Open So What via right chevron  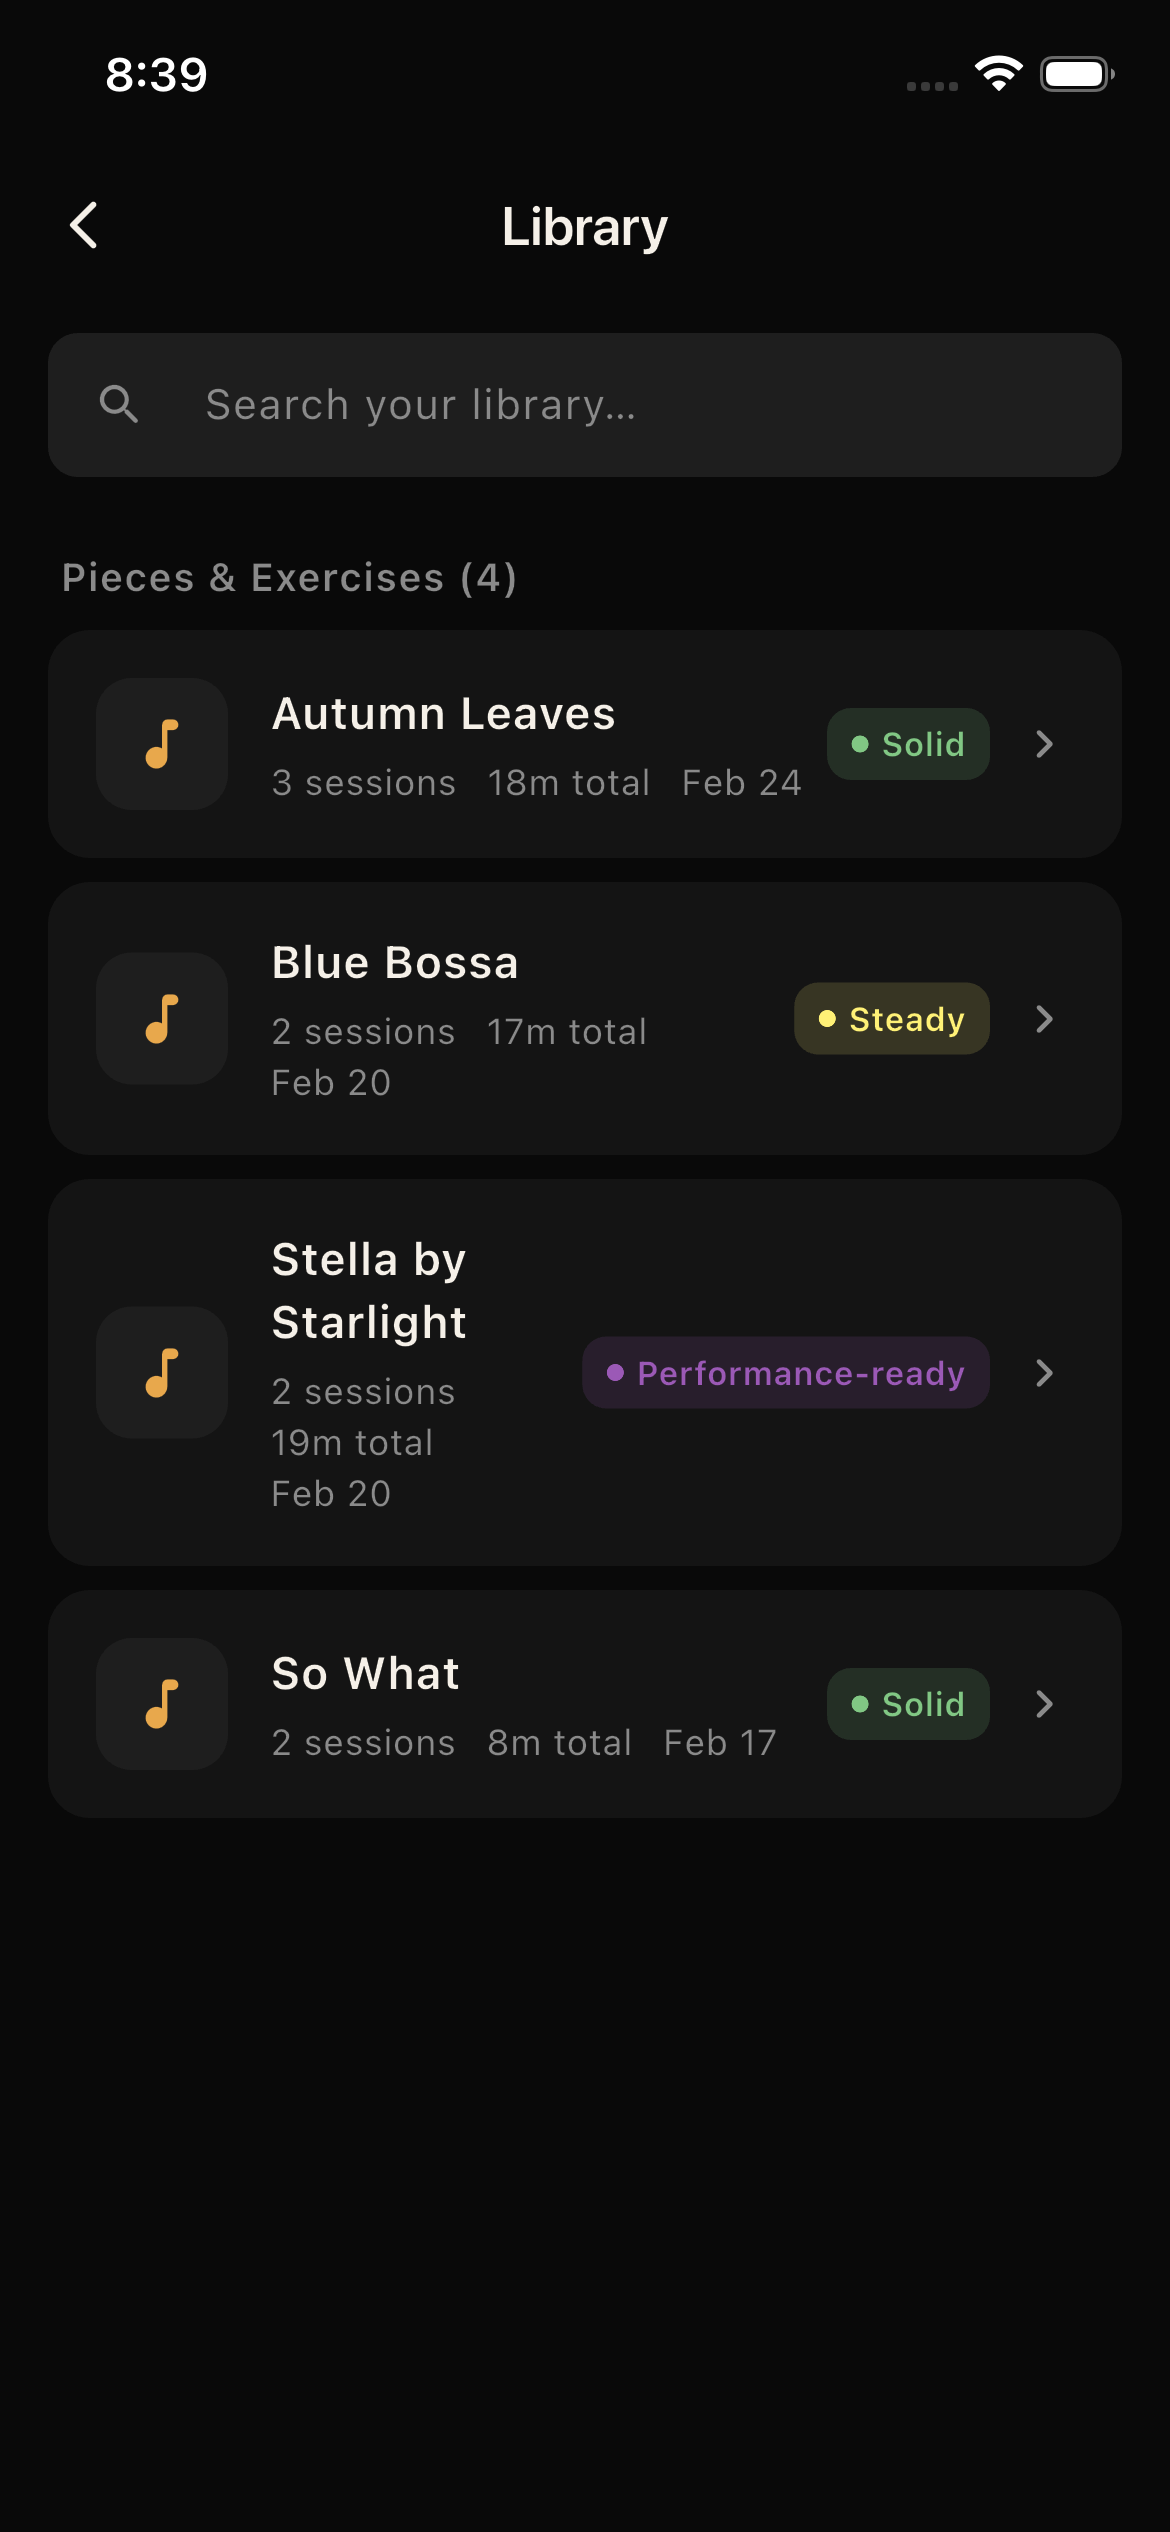coord(1045,1704)
